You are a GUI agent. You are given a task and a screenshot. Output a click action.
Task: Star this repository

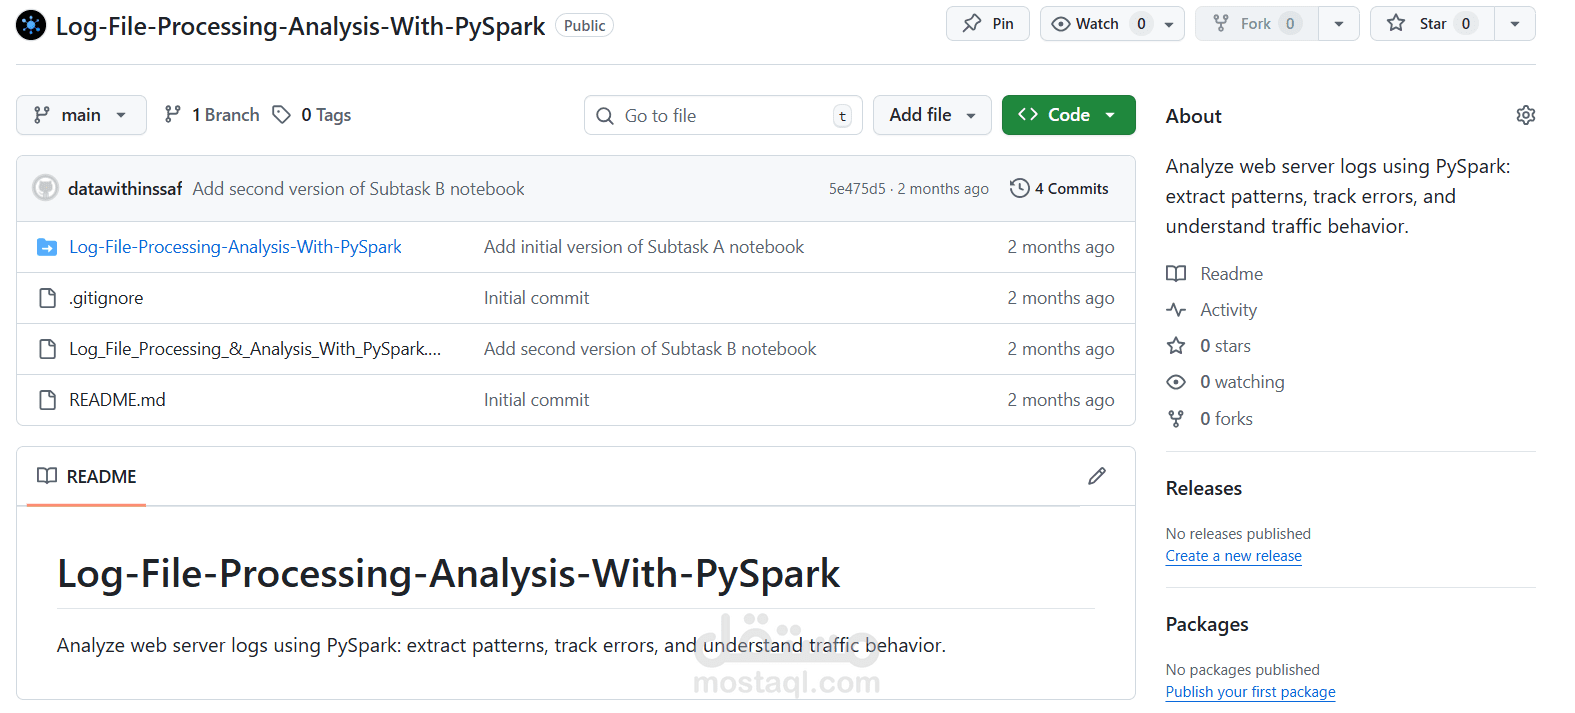(1432, 24)
